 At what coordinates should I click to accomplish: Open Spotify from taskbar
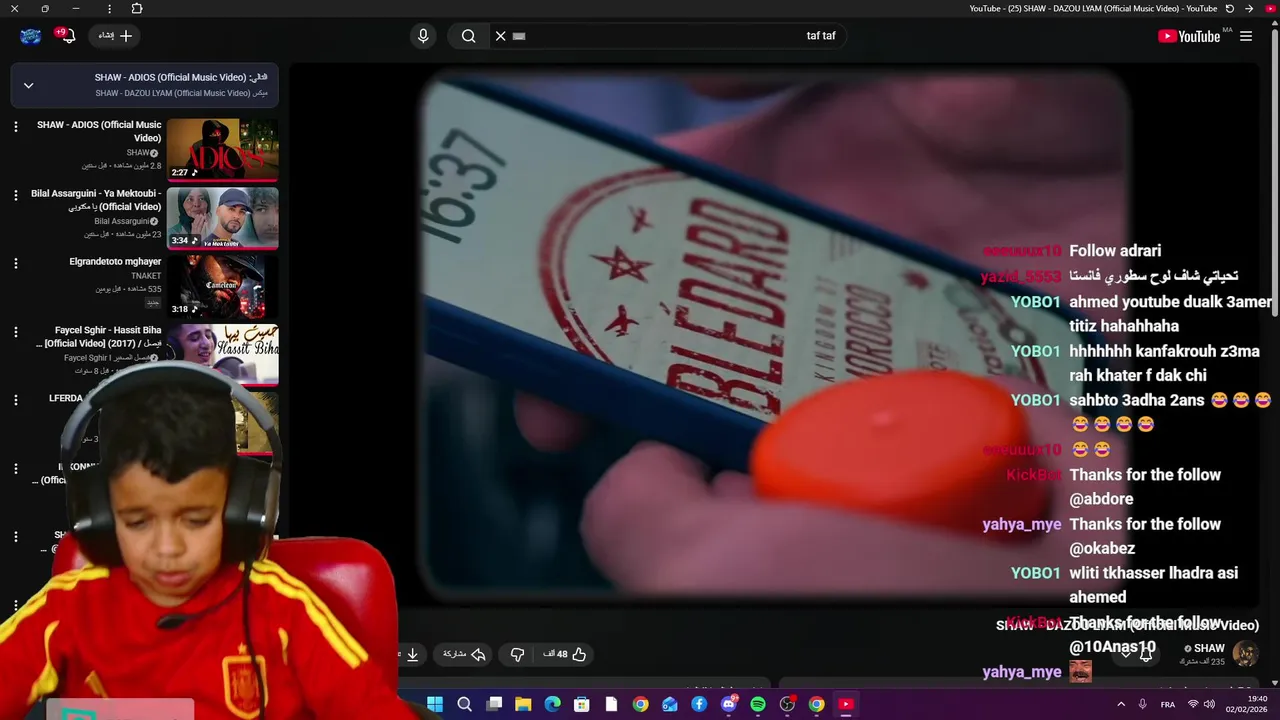tap(758, 704)
